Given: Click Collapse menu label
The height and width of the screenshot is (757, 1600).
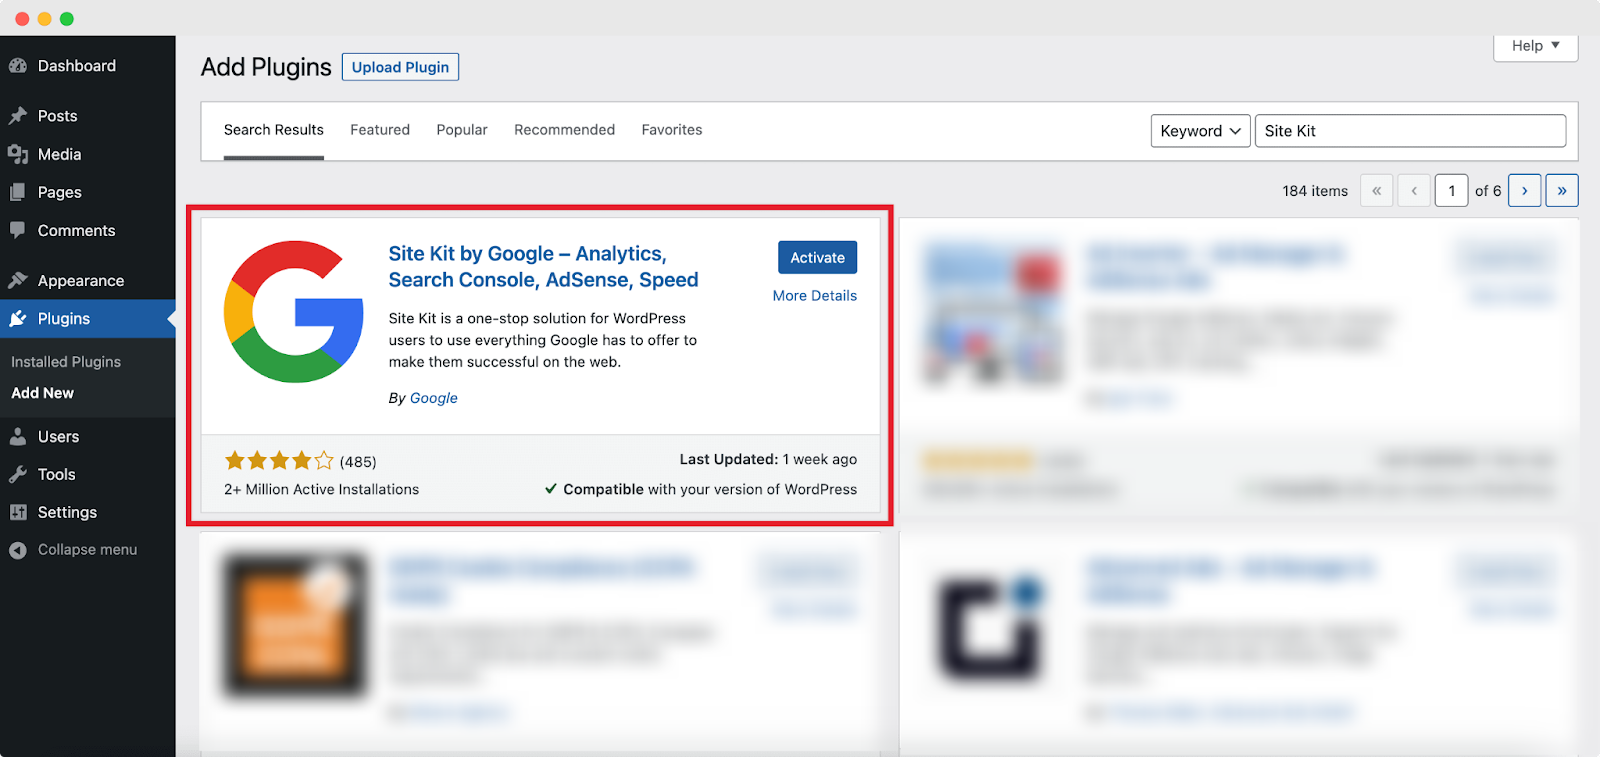Looking at the screenshot, I should tap(88, 550).
